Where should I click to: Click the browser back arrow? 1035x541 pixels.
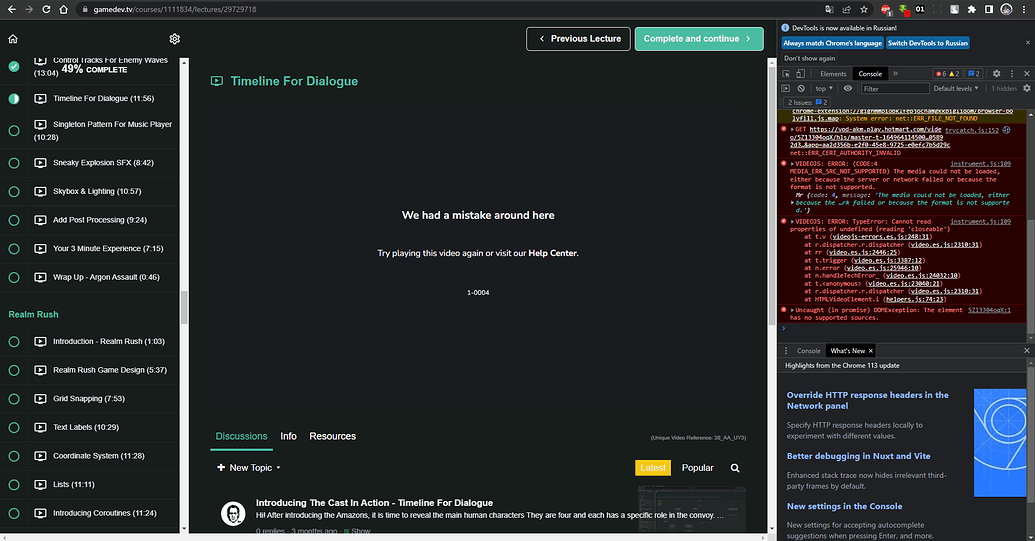(x=12, y=9)
